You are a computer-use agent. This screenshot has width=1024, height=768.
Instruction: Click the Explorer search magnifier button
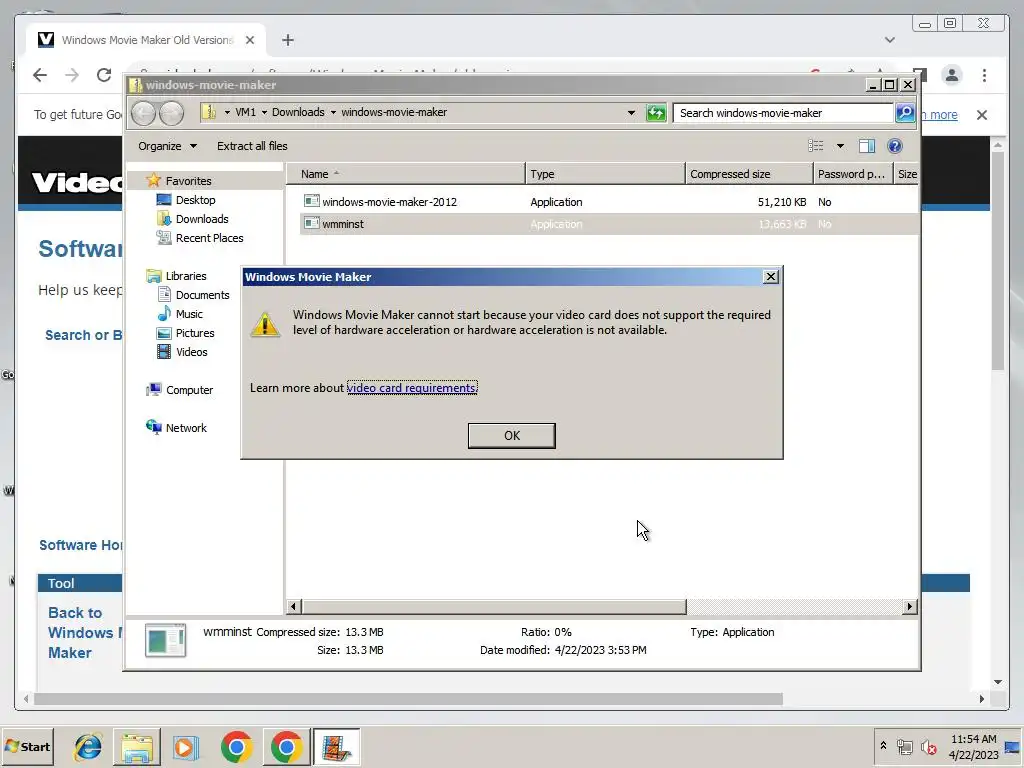coord(904,112)
